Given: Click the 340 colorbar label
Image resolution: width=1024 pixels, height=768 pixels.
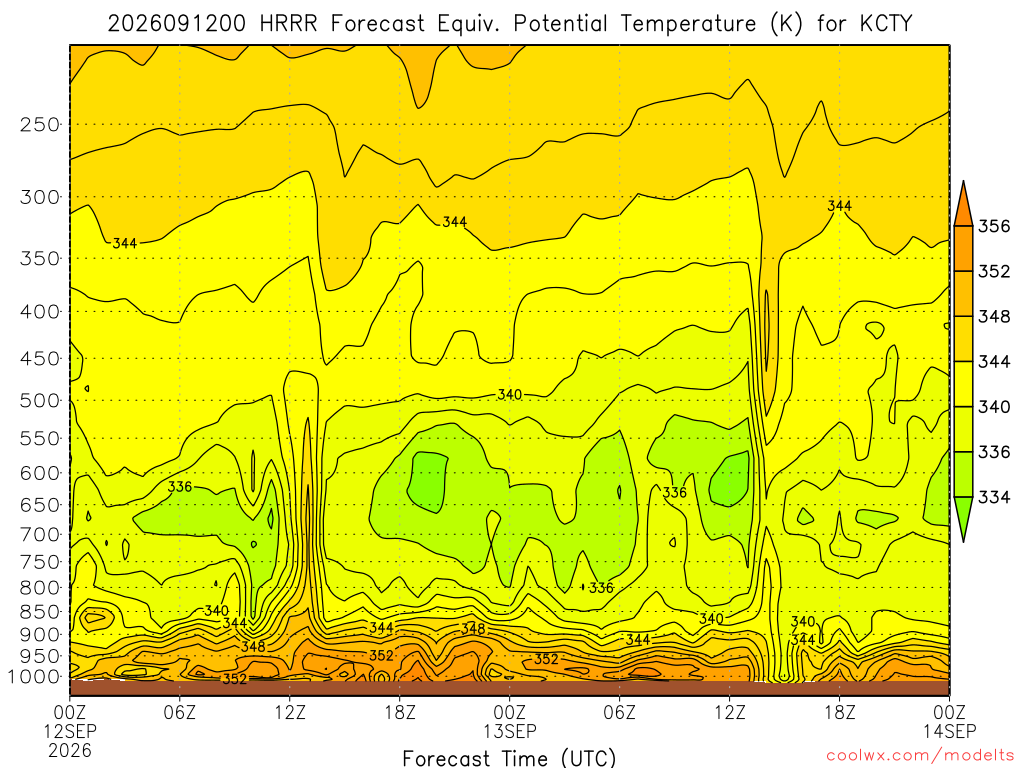Looking at the screenshot, I should coord(994,407).
